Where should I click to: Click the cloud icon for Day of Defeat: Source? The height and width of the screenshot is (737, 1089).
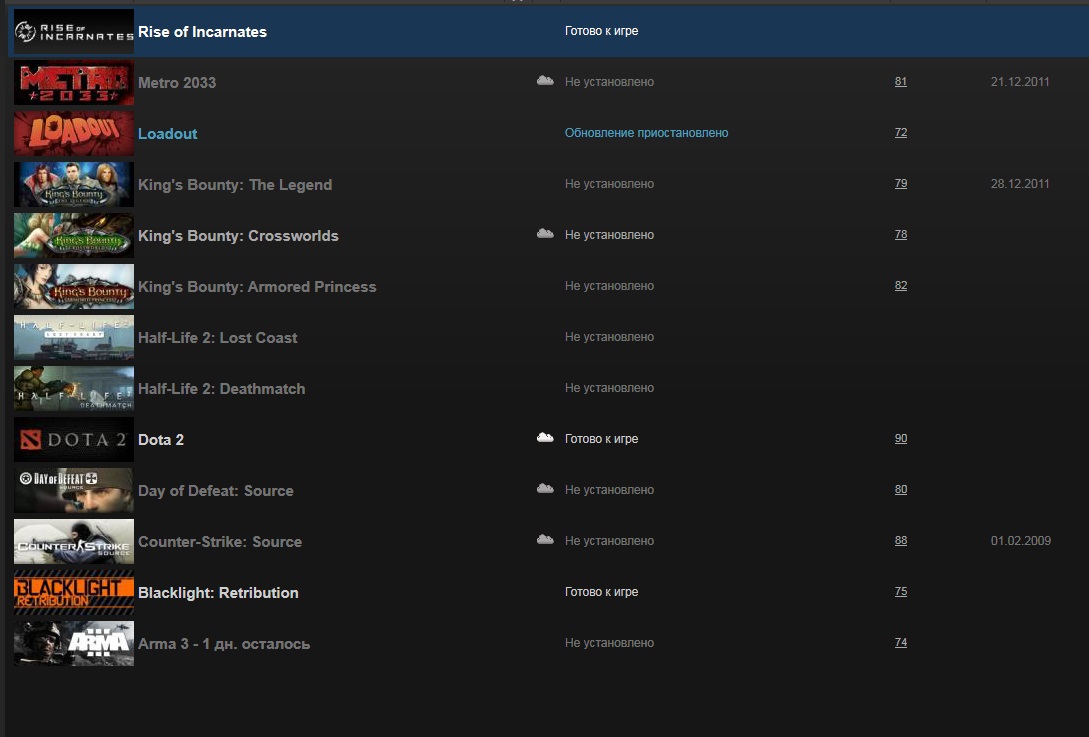(x=545, y=489)
